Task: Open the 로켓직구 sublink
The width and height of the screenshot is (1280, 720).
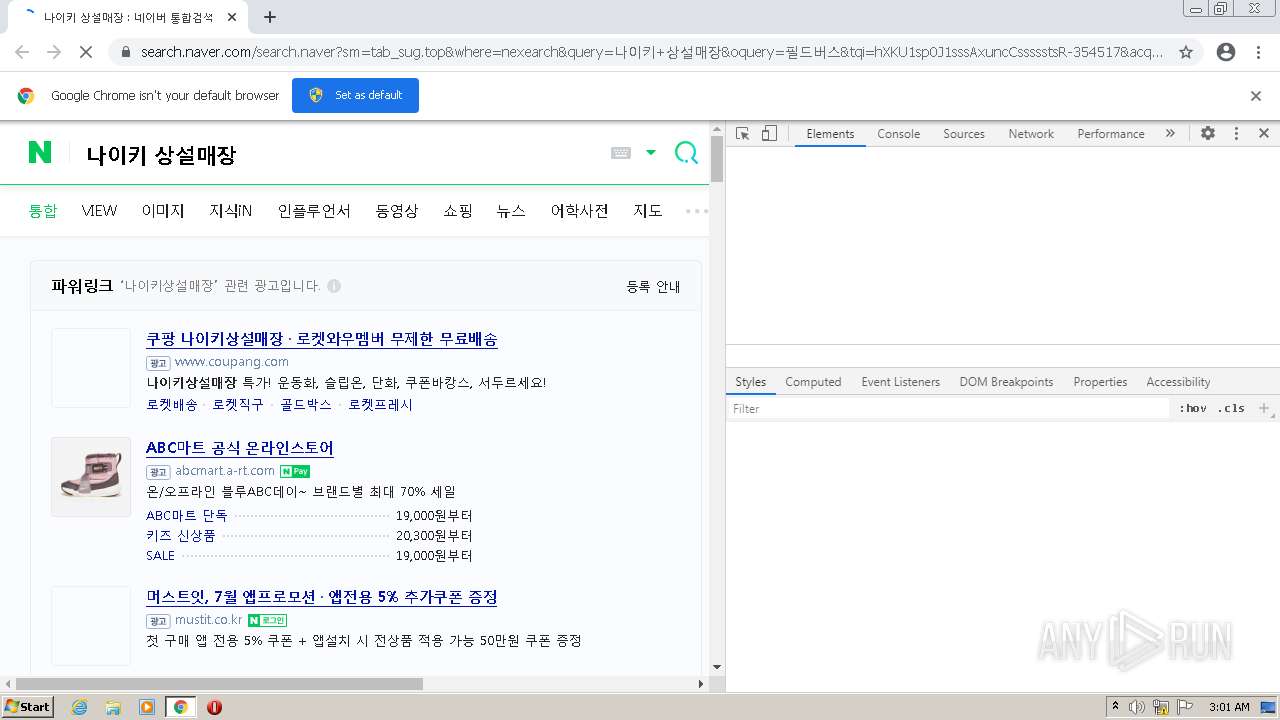Action: click(238, 405)
